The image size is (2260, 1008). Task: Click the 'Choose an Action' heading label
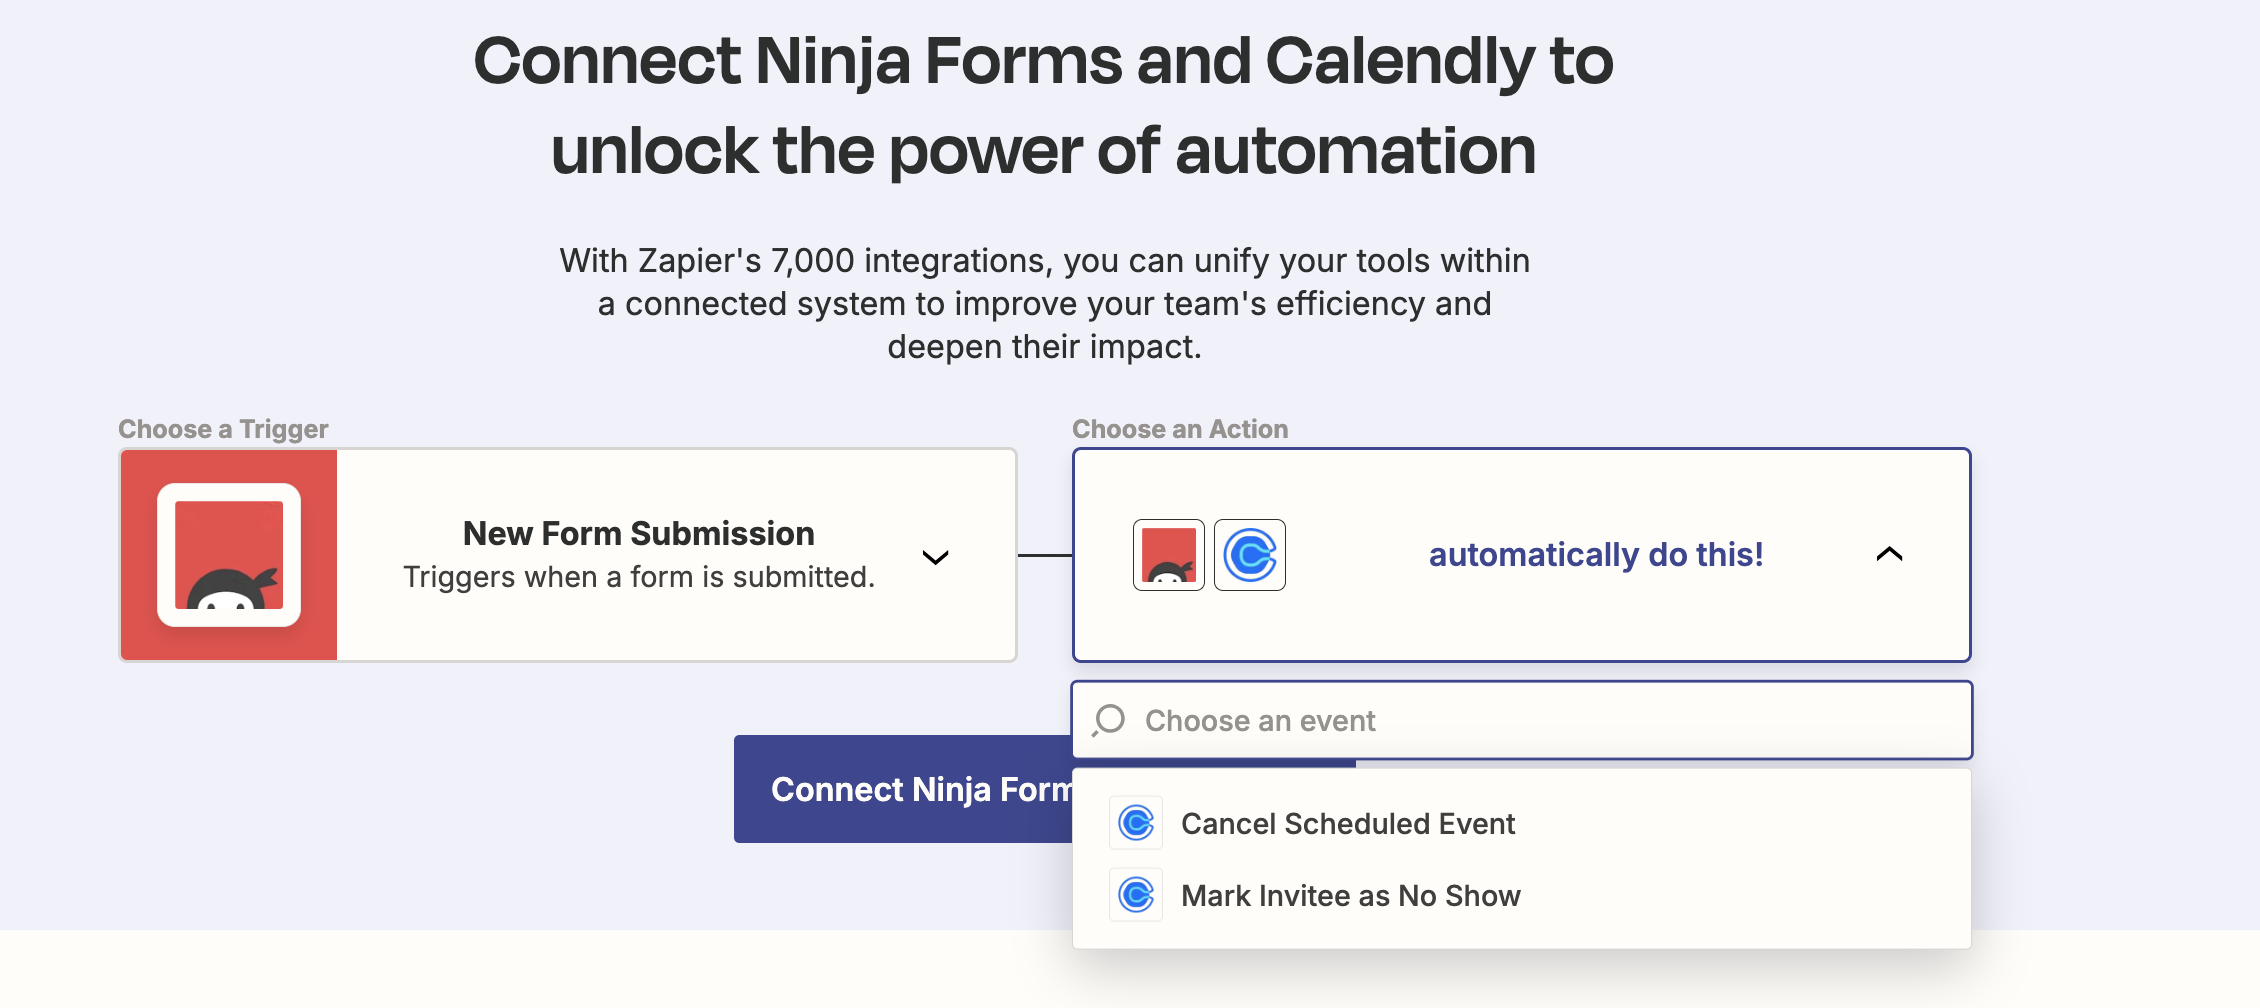point(1180,429)
